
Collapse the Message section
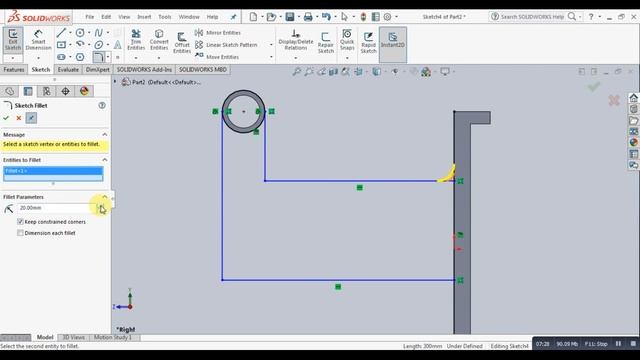pyautogui.click(x=104, y=134)
